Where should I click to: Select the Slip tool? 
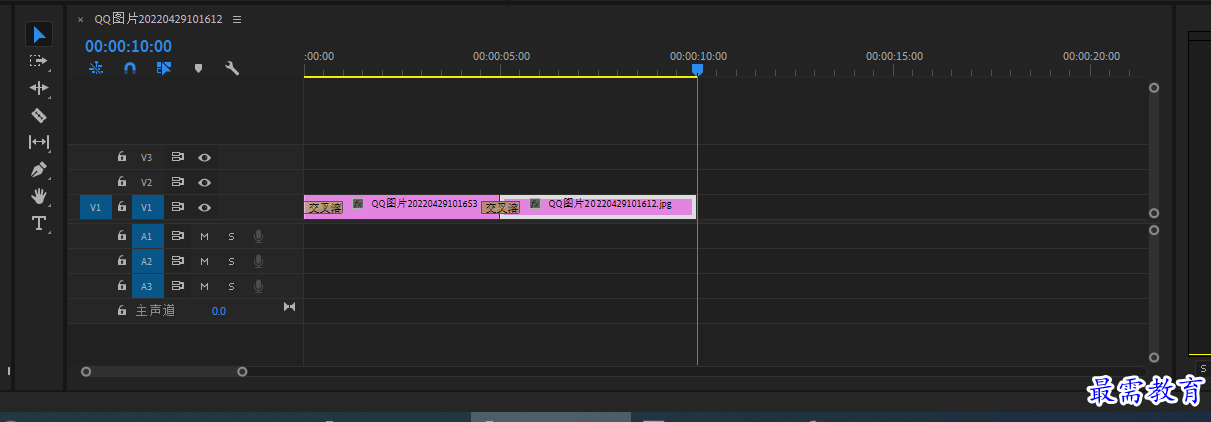pyautogui.click(x=39, y=142)
